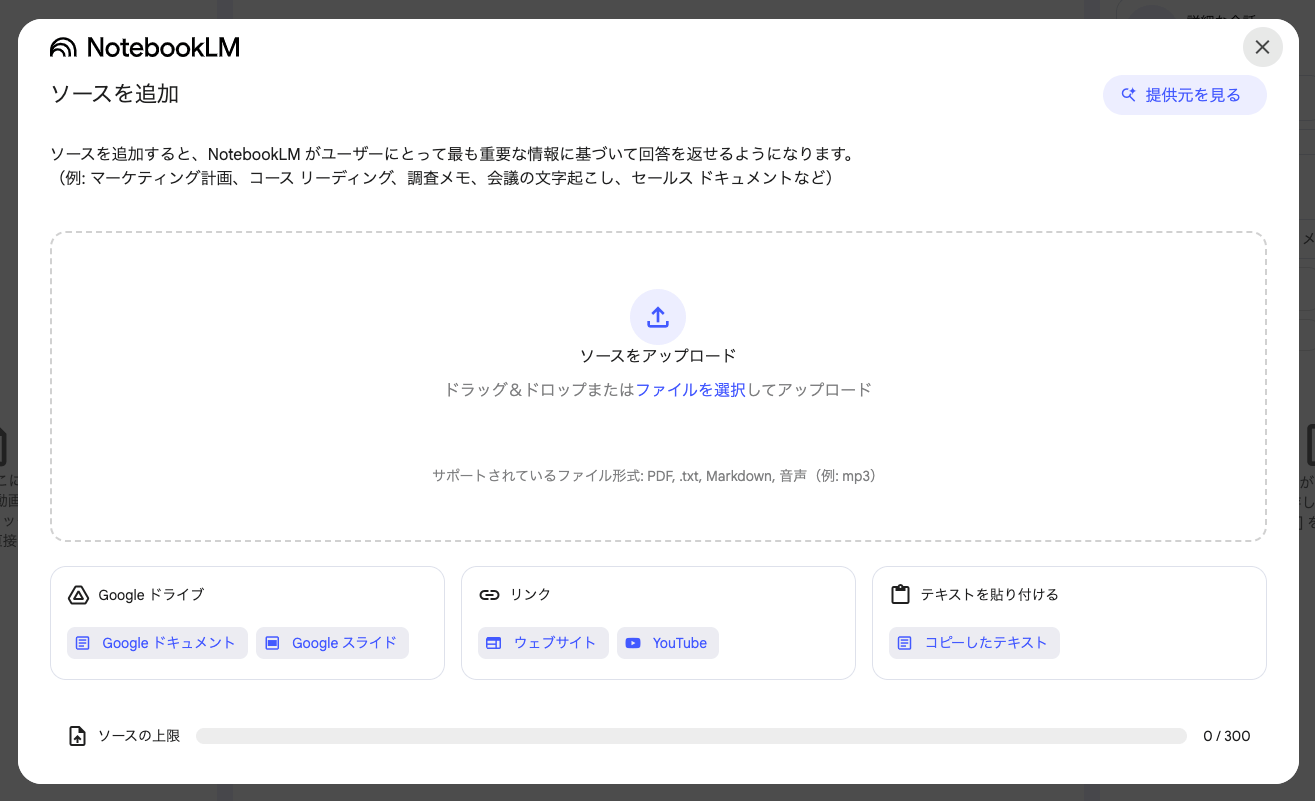Click the テキストを貼り付ける card label
Image resolution: width=1315 pixels, height=801 pixels.
(989, 595)
